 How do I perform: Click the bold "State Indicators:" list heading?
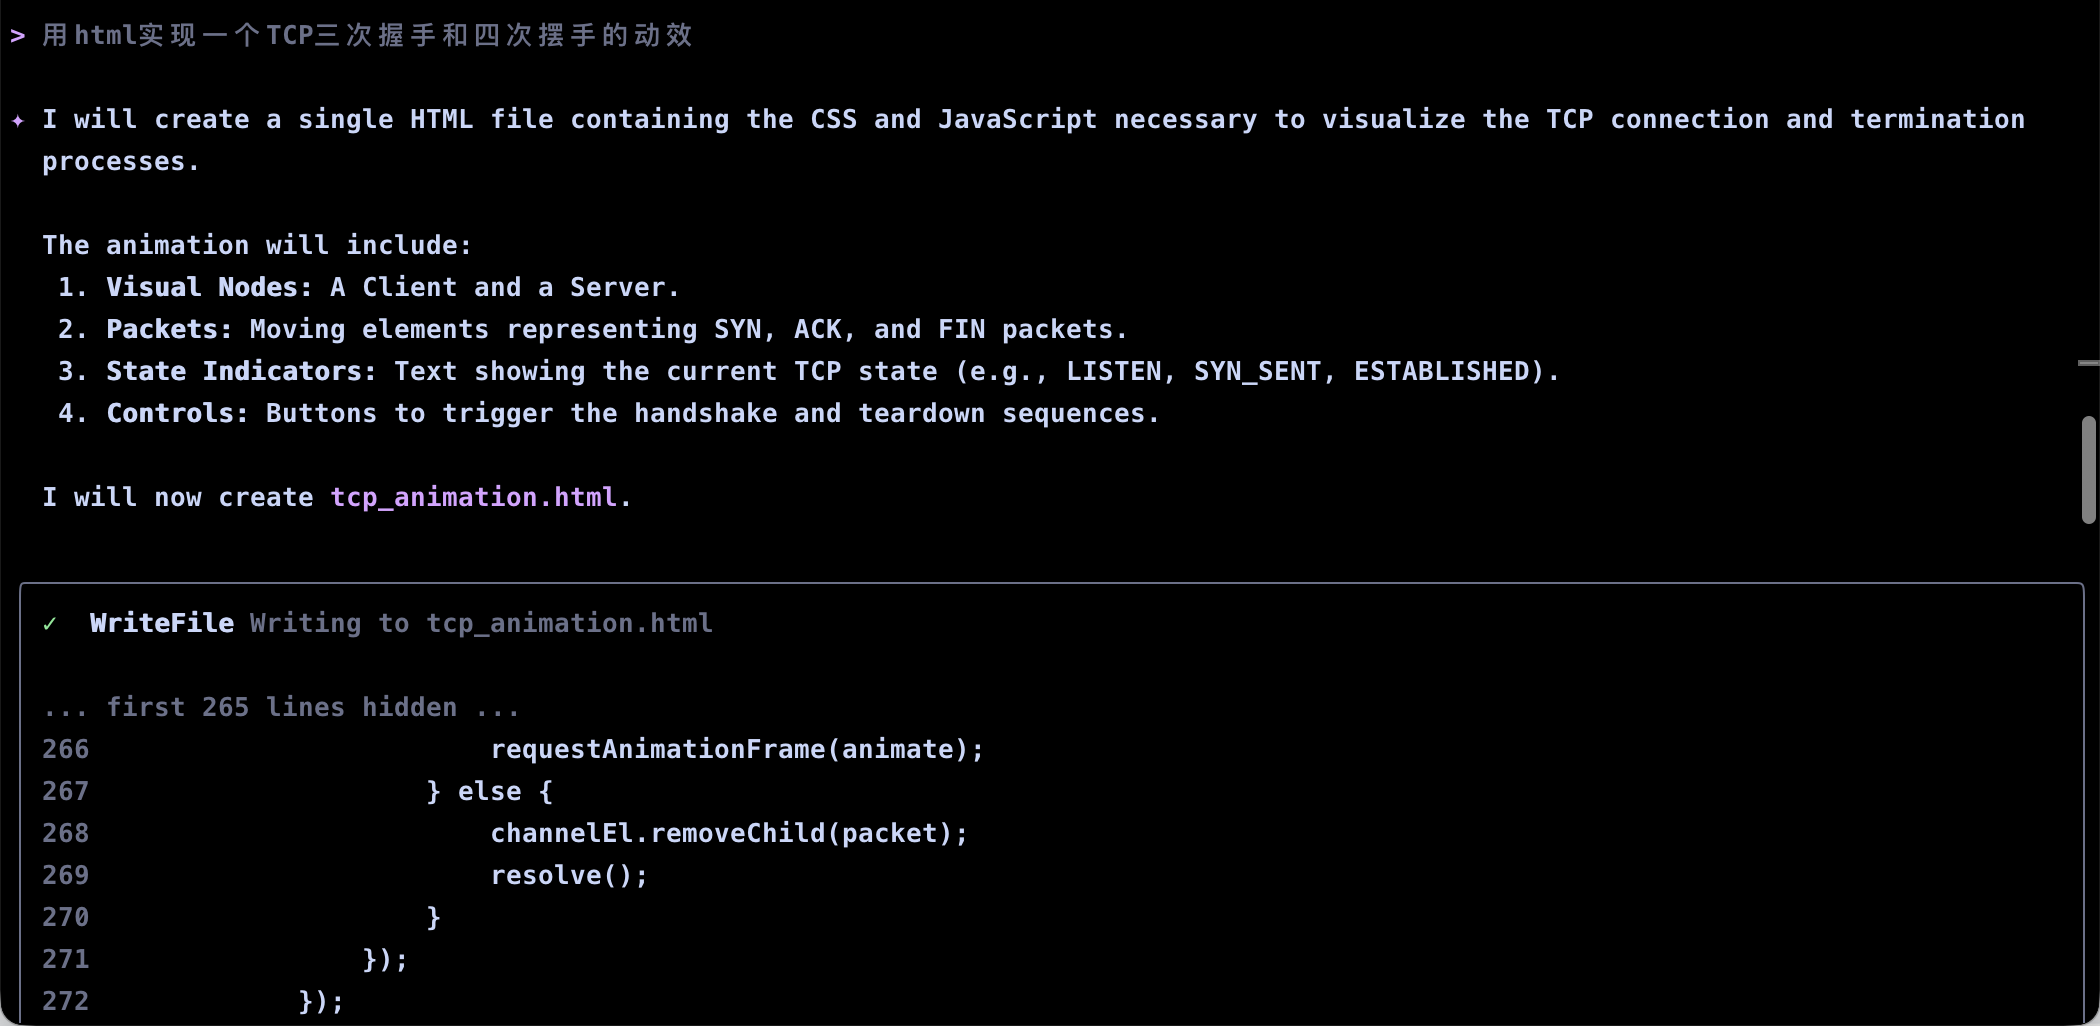[241, 372]
